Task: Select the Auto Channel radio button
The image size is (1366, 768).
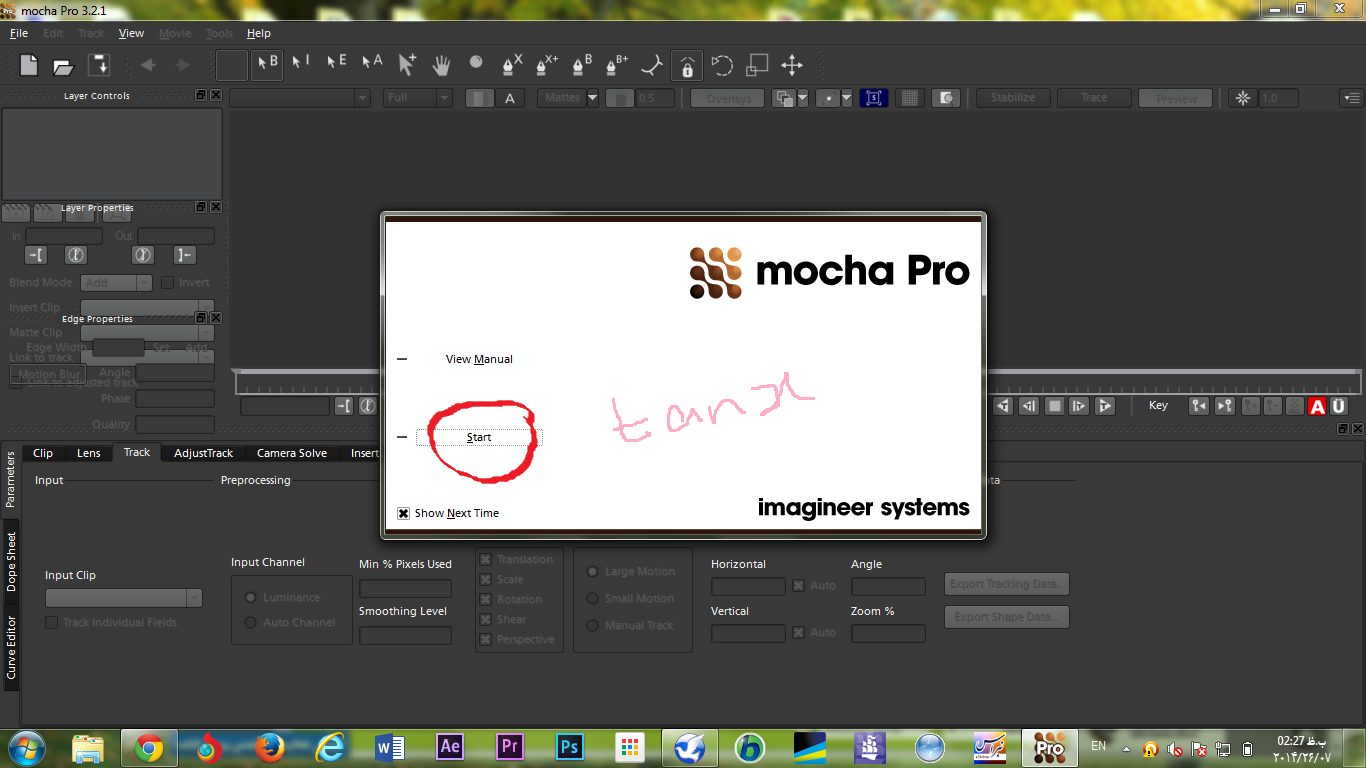Action: (250, 622)
